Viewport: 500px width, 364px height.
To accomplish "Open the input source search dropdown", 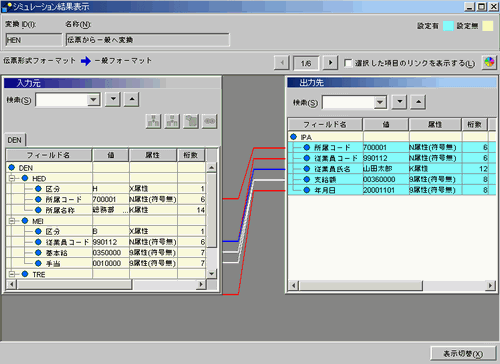I will [93, 99].
